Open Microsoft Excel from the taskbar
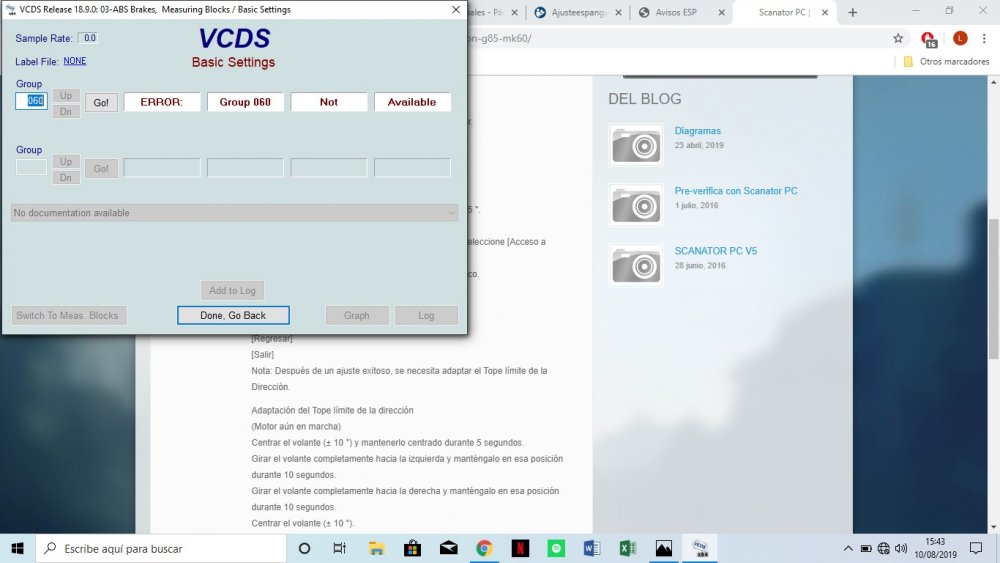Image resolution: width=1000 pixels, height=563 pixels. coord(628,548)
